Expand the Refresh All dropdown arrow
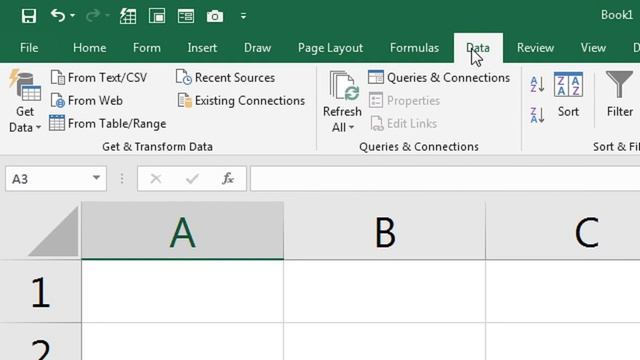 pos(351,128)
